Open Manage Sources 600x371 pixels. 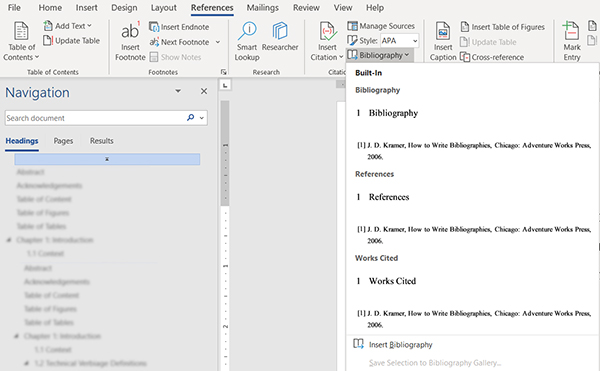(x=381, y=26)
